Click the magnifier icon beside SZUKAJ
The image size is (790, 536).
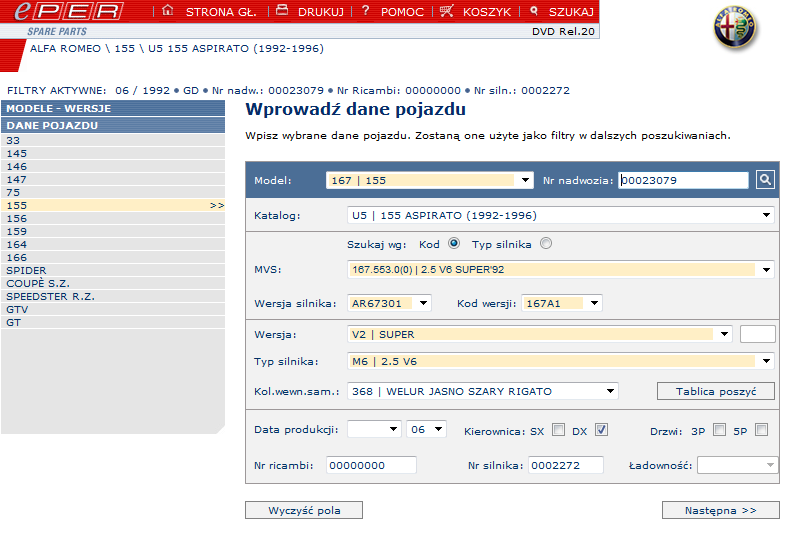(x=534, y=11)
